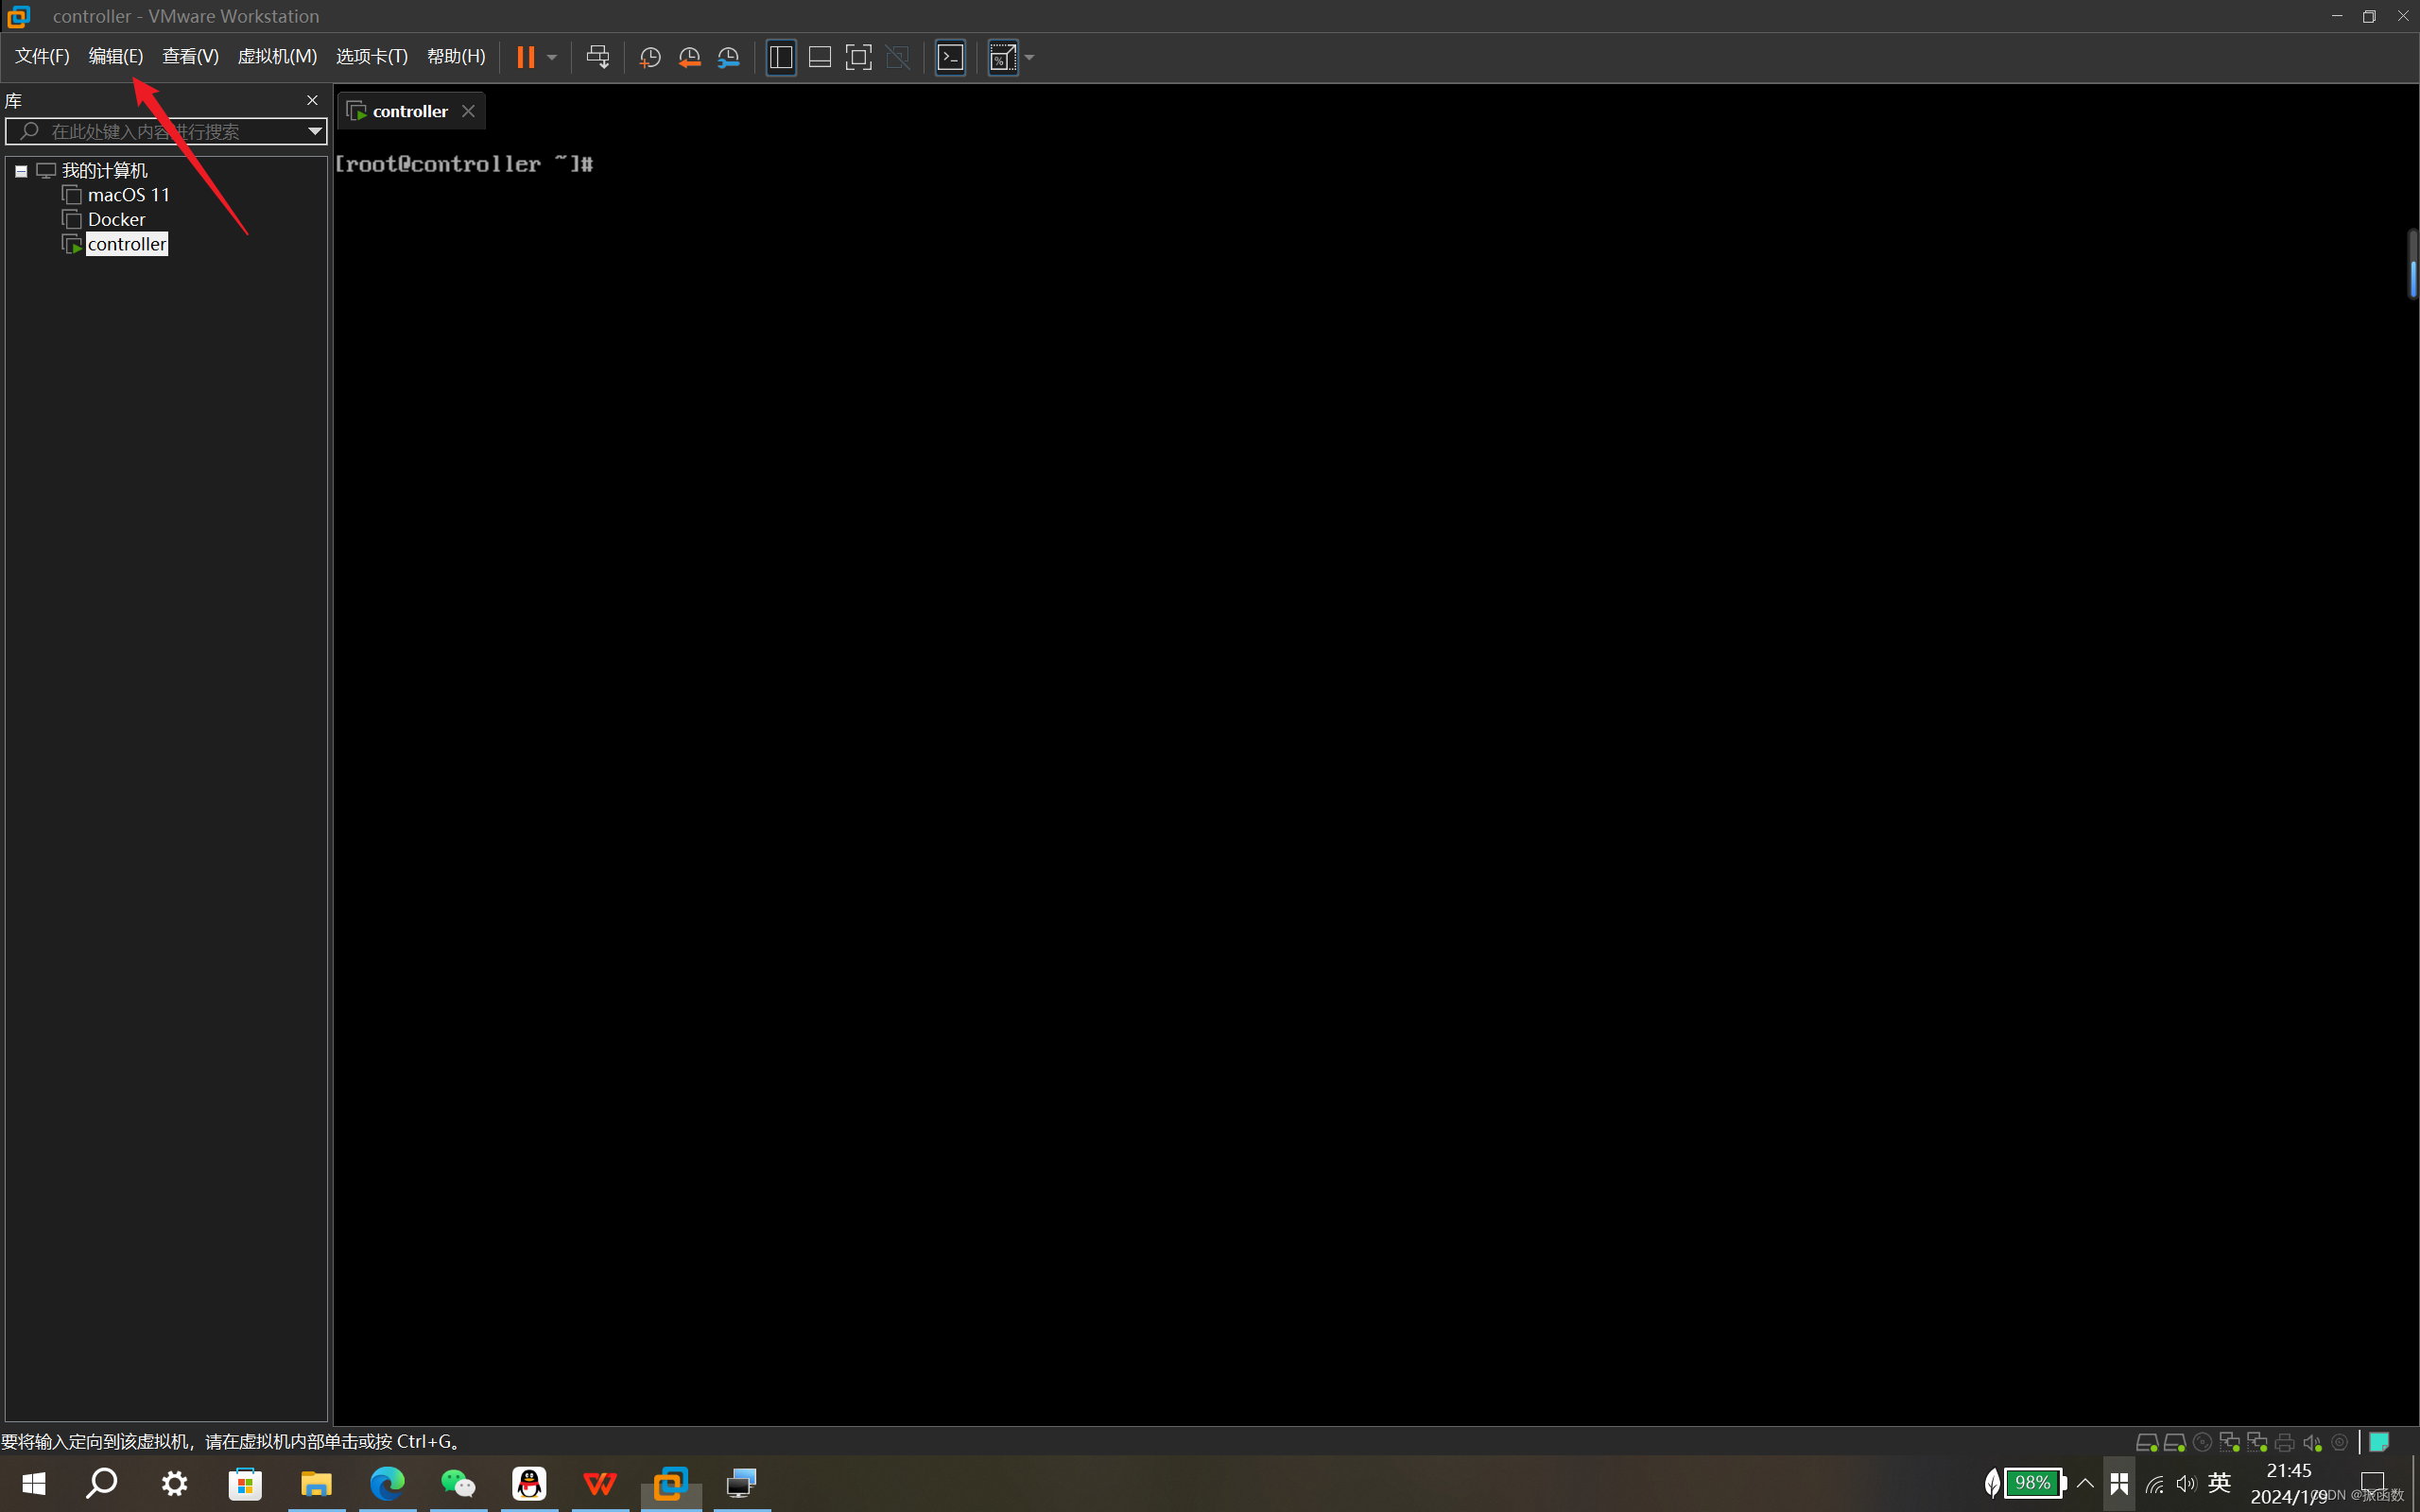Open WeChat from the taskbar

tap(458, 1483)
